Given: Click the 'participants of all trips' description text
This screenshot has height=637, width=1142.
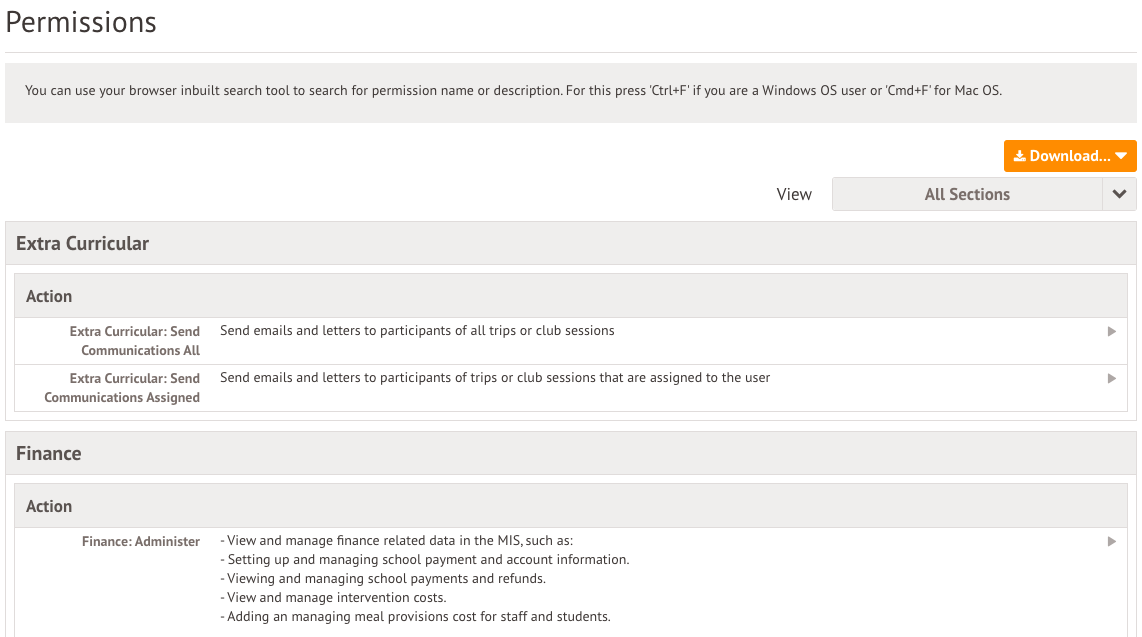Looking at the screenshot, I should pos(417,330).
